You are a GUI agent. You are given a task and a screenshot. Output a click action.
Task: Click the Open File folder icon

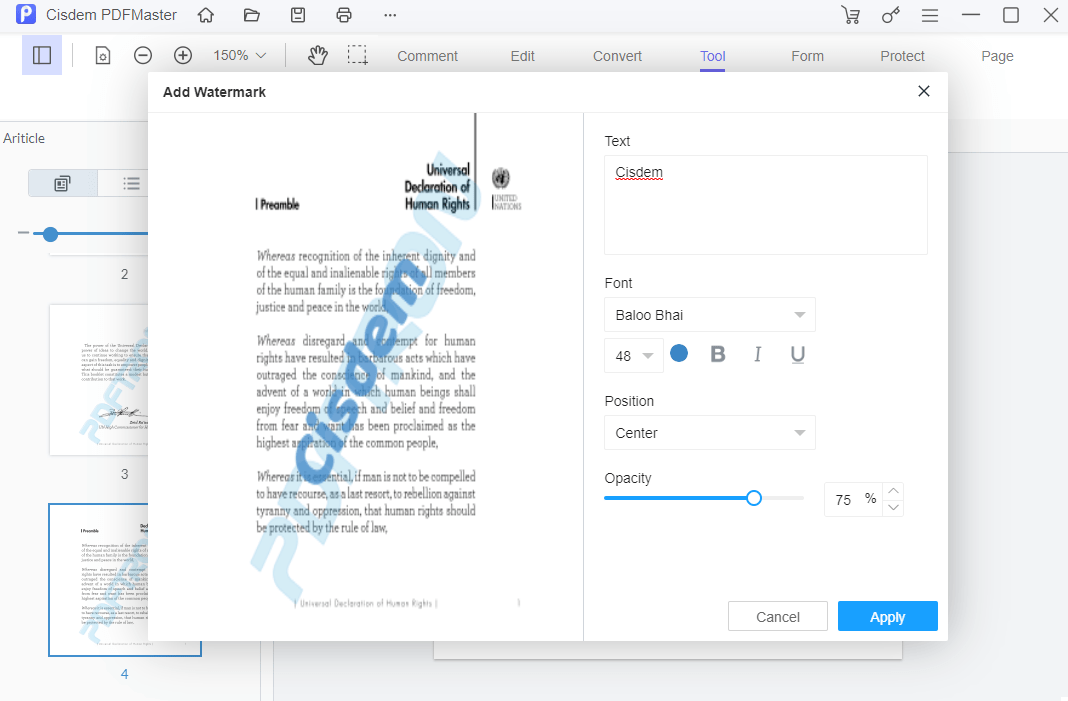click(x=252, y=15)
